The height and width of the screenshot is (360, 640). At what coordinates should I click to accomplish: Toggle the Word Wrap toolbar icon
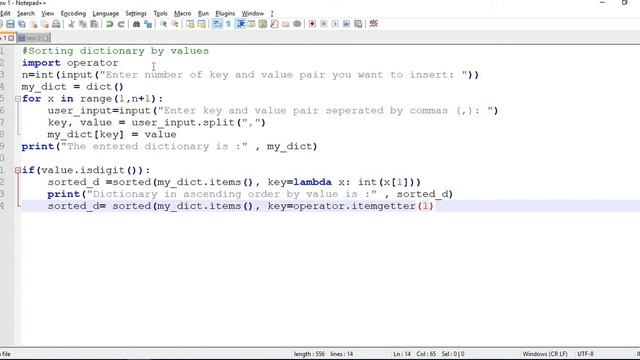[217, 24]
